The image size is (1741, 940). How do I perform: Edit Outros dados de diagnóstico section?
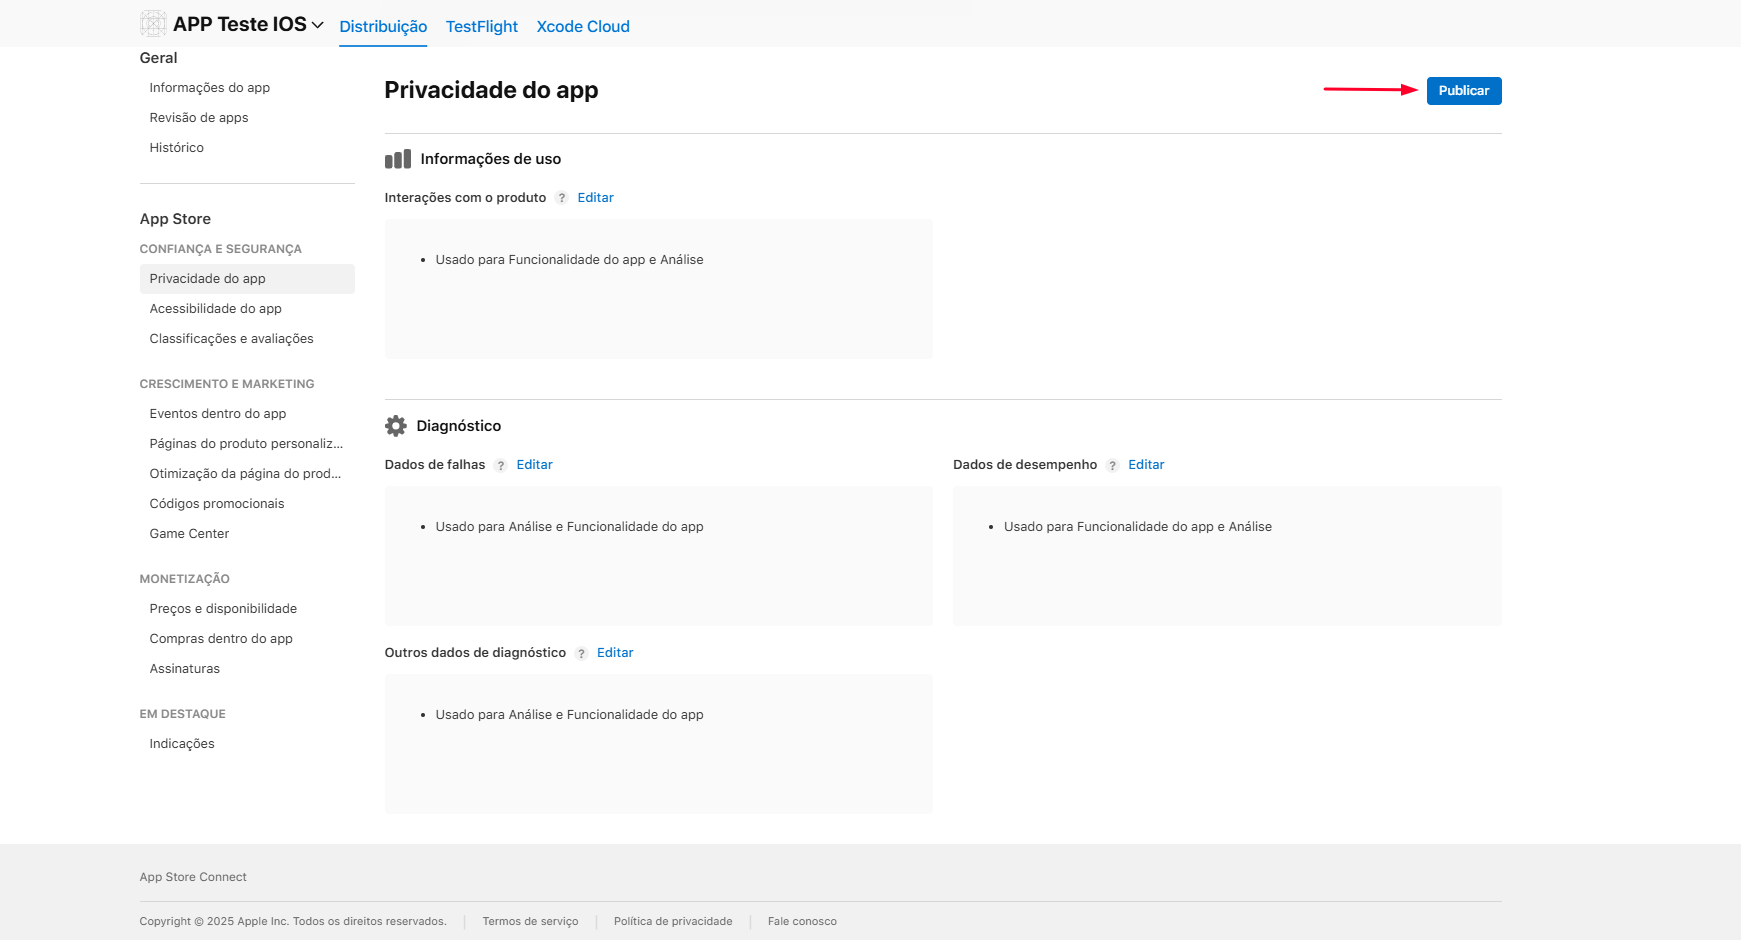pyautogui.click(x=615, y=653)
